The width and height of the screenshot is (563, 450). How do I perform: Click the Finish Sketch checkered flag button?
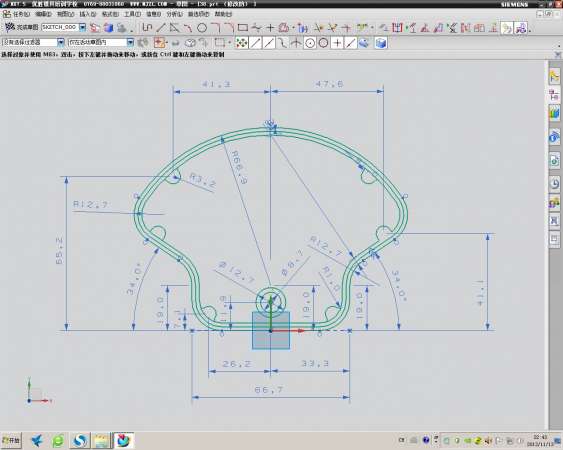(x=9, y=27)
